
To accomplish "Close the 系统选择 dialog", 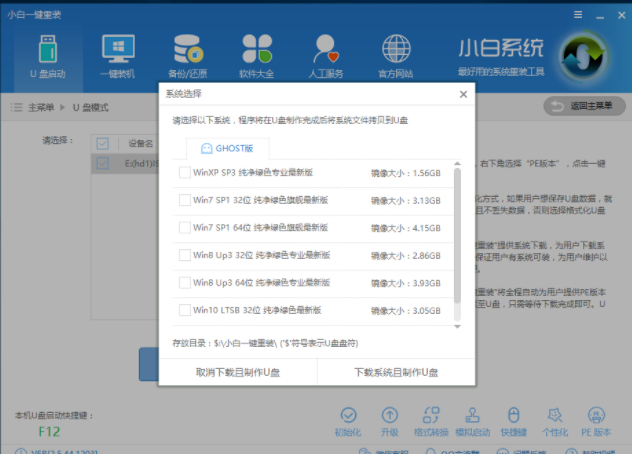I will click(x=463, y=94).
